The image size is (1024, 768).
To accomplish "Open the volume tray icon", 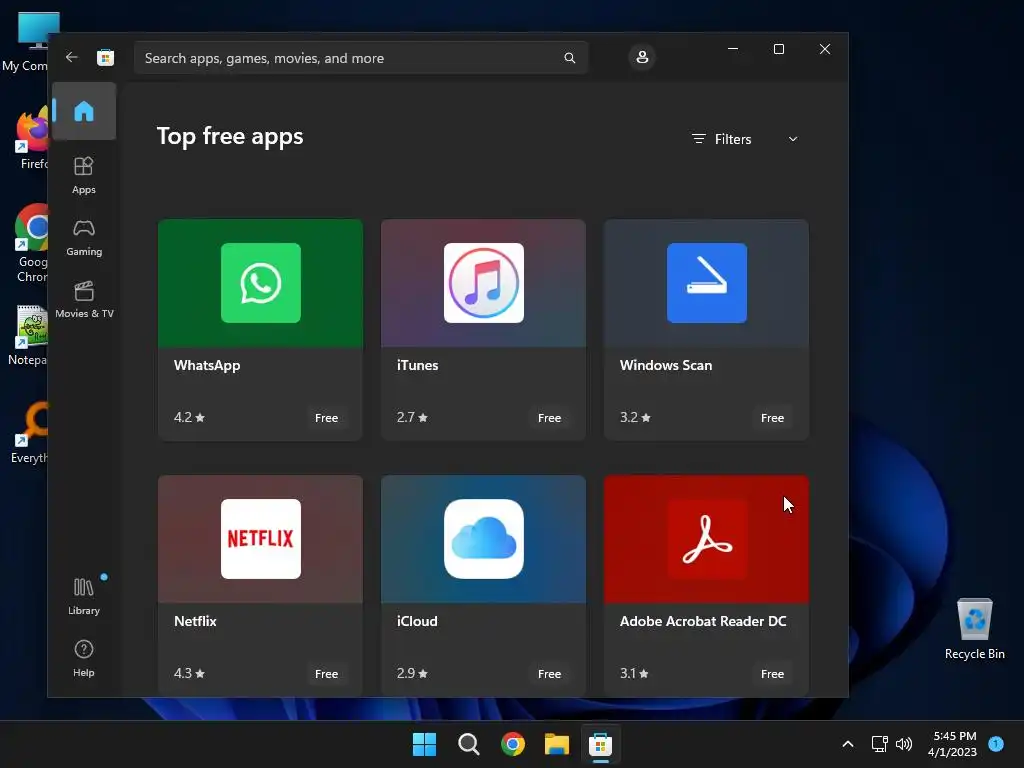I will 904,744.
